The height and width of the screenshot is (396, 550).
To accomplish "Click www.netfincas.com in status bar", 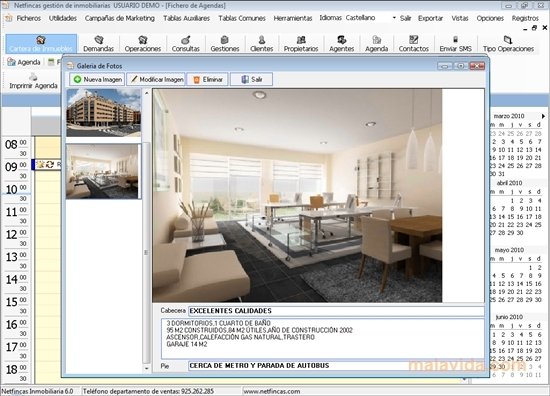I will (x=271, y=391).
